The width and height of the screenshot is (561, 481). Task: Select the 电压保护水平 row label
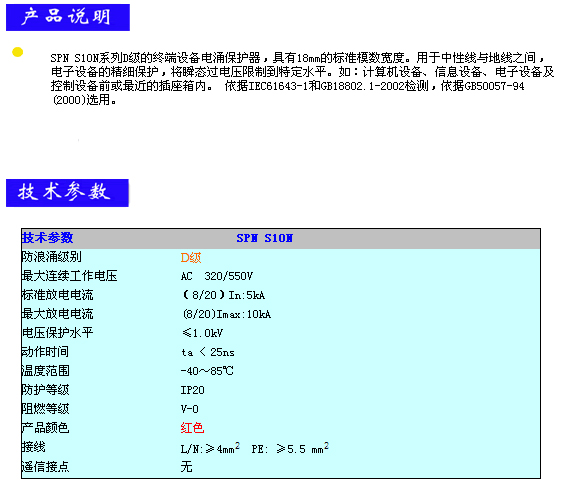coord(58,333)
